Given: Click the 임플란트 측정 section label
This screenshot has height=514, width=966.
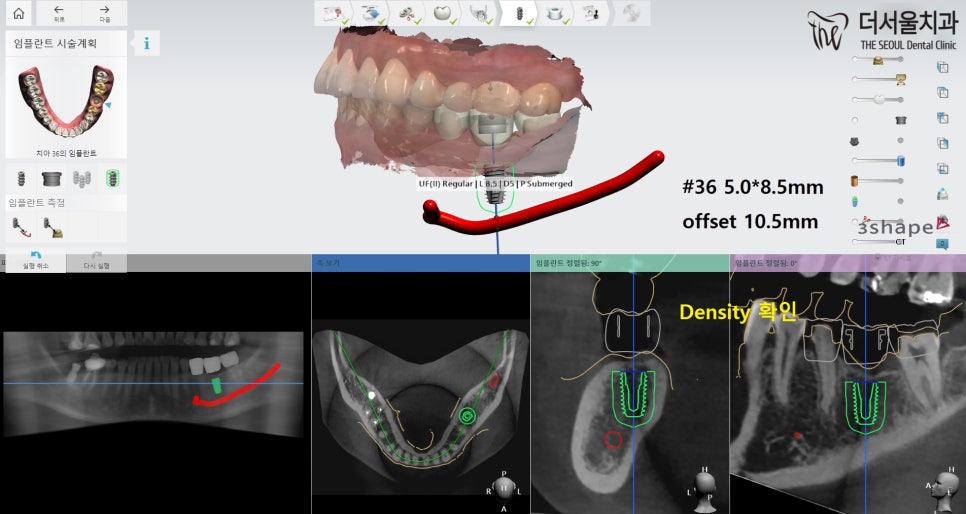Looking at the screenshot, I should point(37,202).
